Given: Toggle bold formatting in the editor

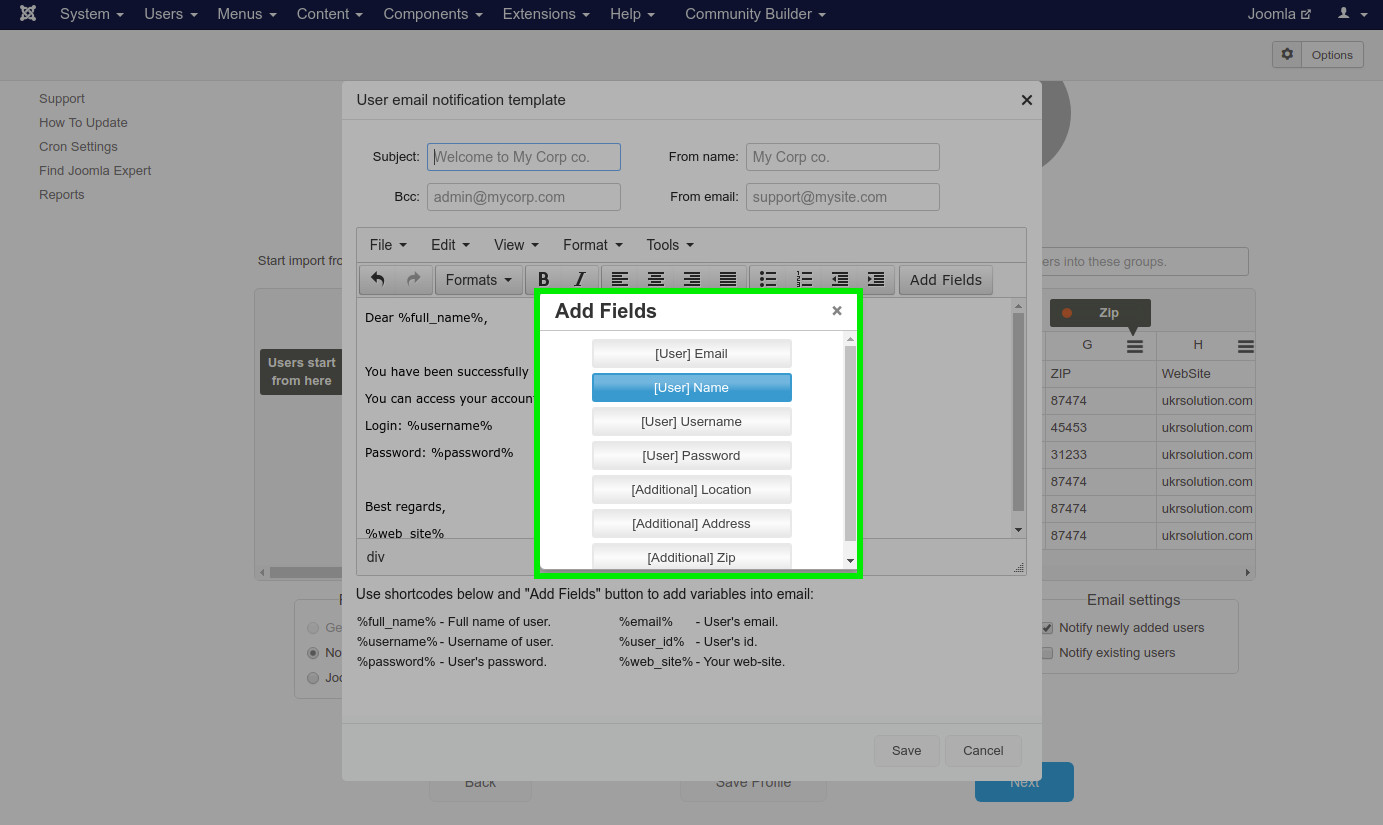Looking at the screenshot, I should (544, 280).
